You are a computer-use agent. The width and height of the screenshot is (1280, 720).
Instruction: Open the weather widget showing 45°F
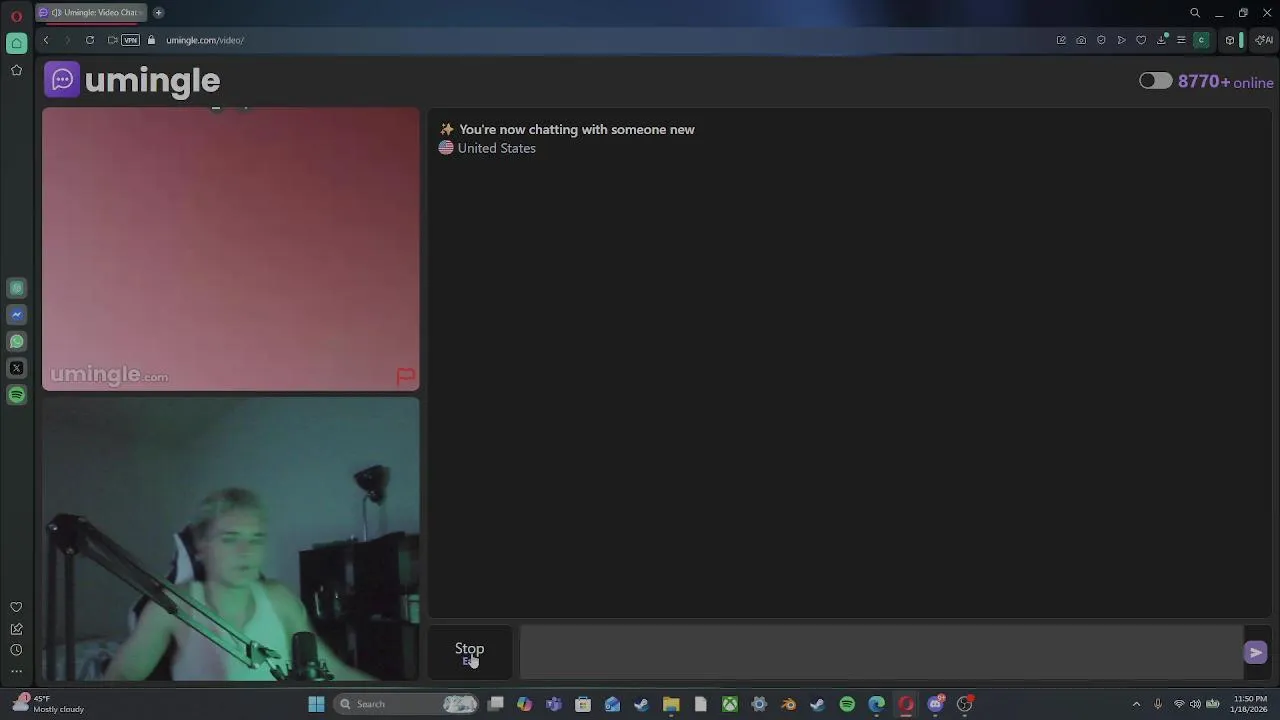pos(48,704)
